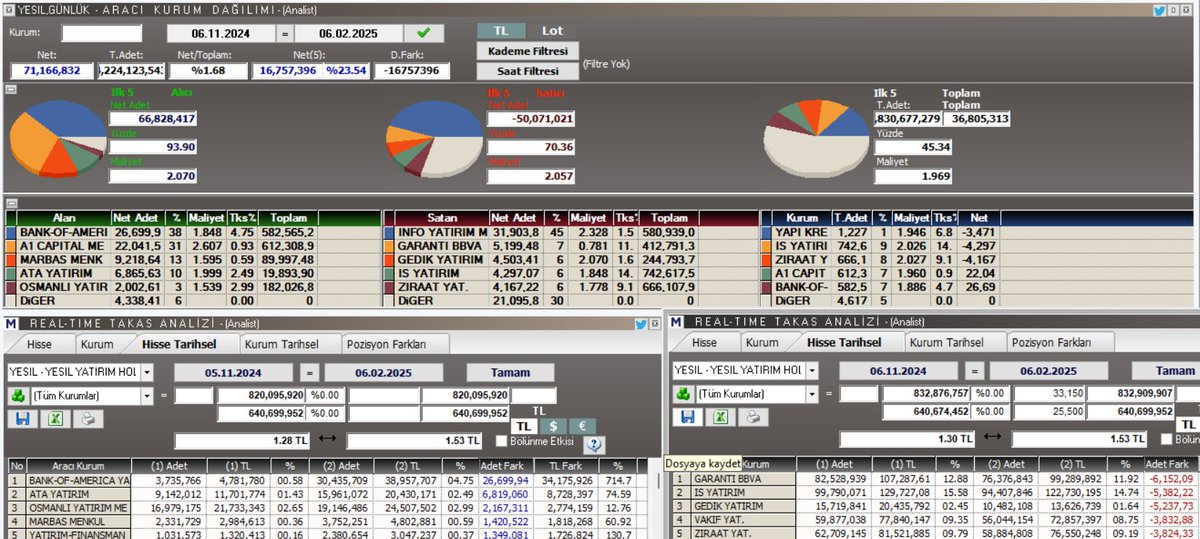Viewport: 1200px width, 539px height.
Task: Toggle Bölünme checkbox in right Takas window
Action: coord(1166,439)
